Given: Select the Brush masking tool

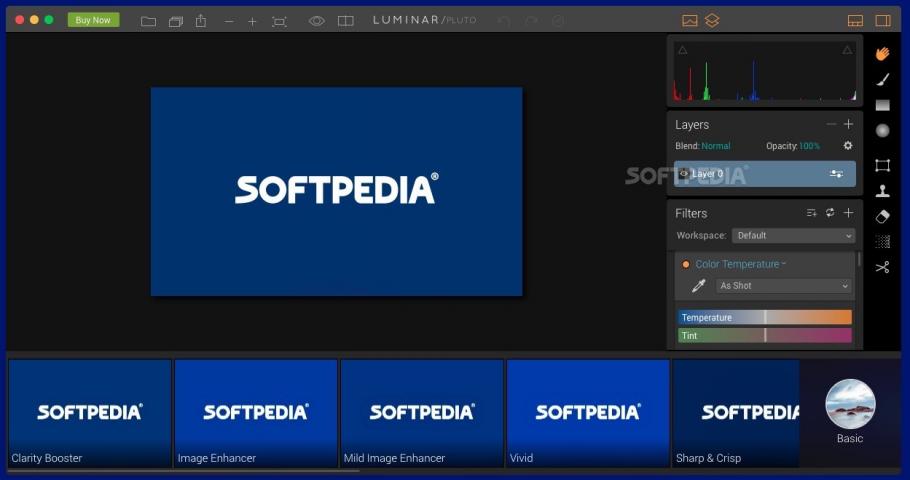Looking at the screenshot, I should click(x=883, y=80).
